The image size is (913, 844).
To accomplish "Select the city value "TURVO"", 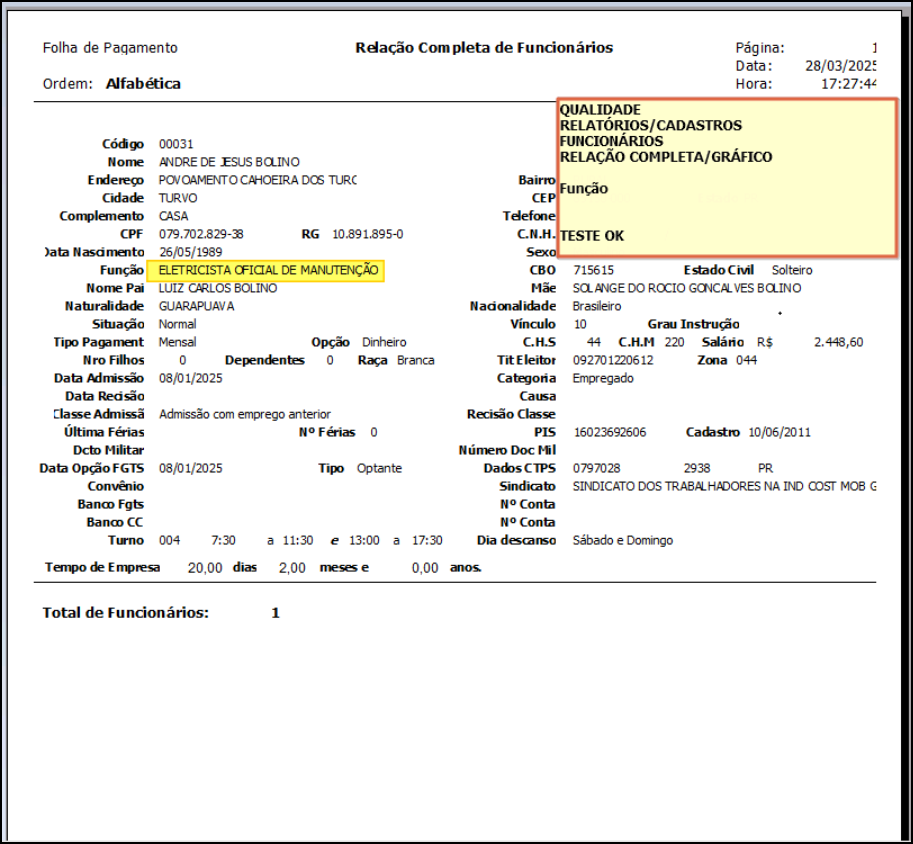I will (x=178, y=198).
